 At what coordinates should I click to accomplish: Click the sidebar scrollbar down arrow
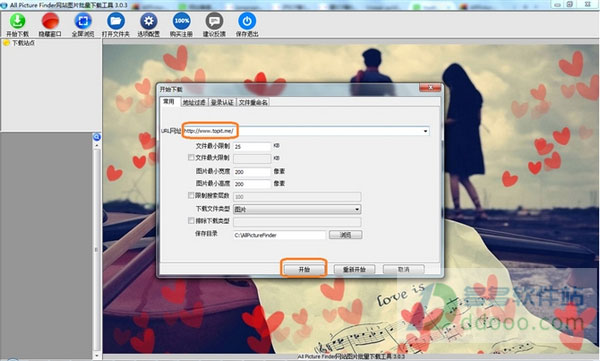click(x=97, y=355)
